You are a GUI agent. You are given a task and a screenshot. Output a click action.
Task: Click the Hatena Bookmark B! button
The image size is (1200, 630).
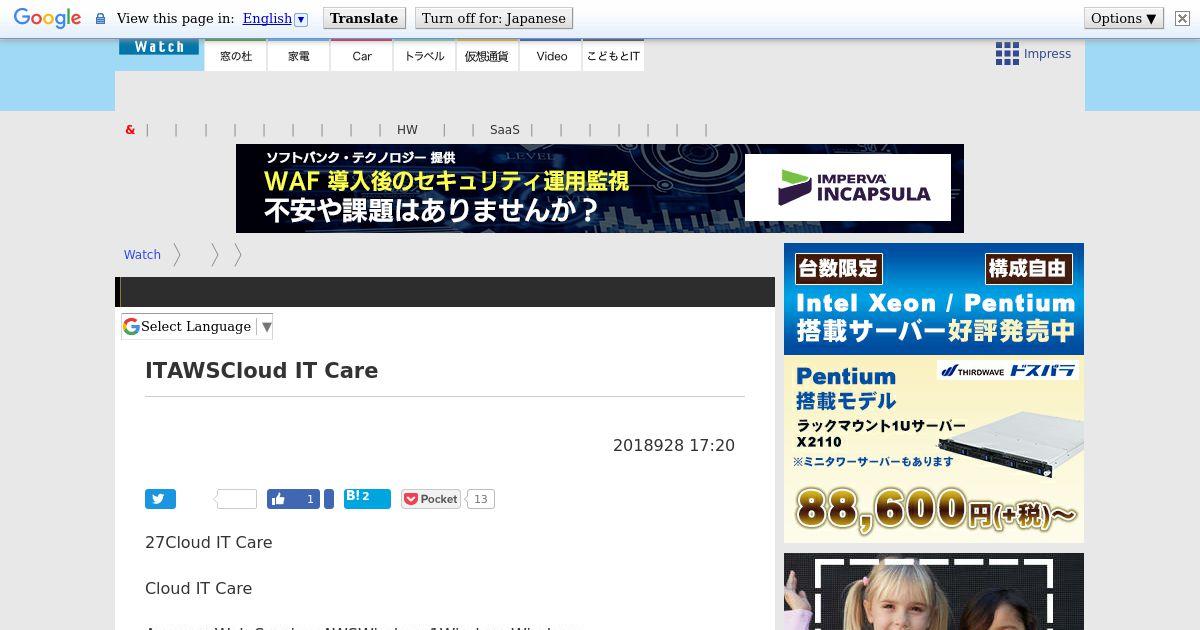(367, 498)
